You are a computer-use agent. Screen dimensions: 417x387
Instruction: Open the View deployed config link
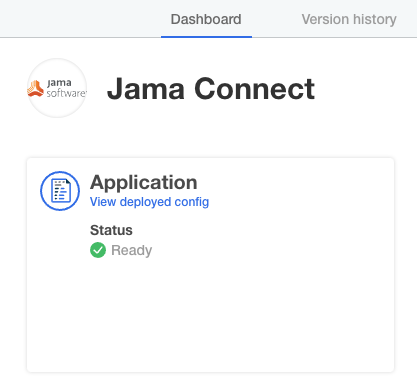(149, 202)
